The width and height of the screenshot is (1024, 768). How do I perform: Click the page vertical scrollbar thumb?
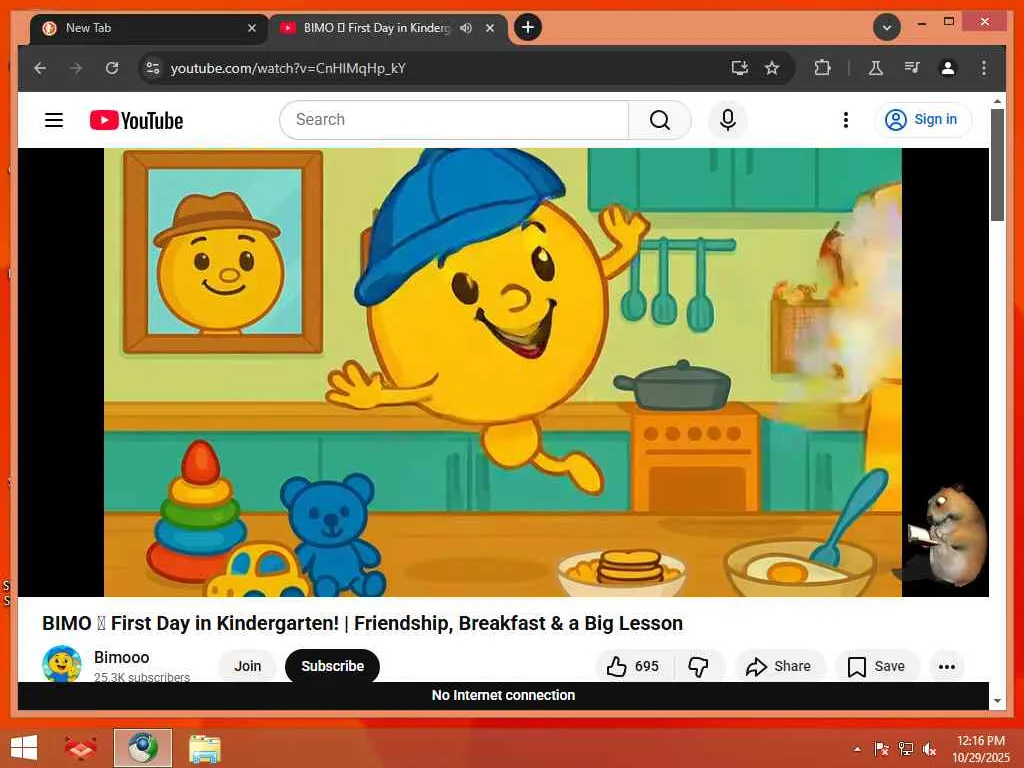997,165
